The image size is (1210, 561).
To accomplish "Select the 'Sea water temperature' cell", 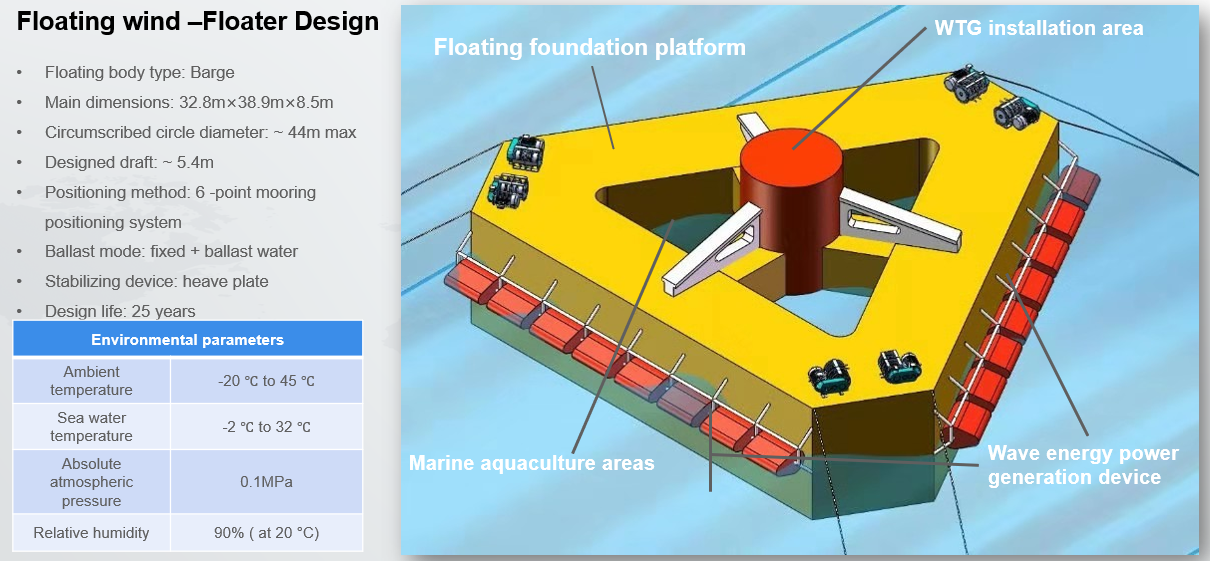I will tap(91, 426).
